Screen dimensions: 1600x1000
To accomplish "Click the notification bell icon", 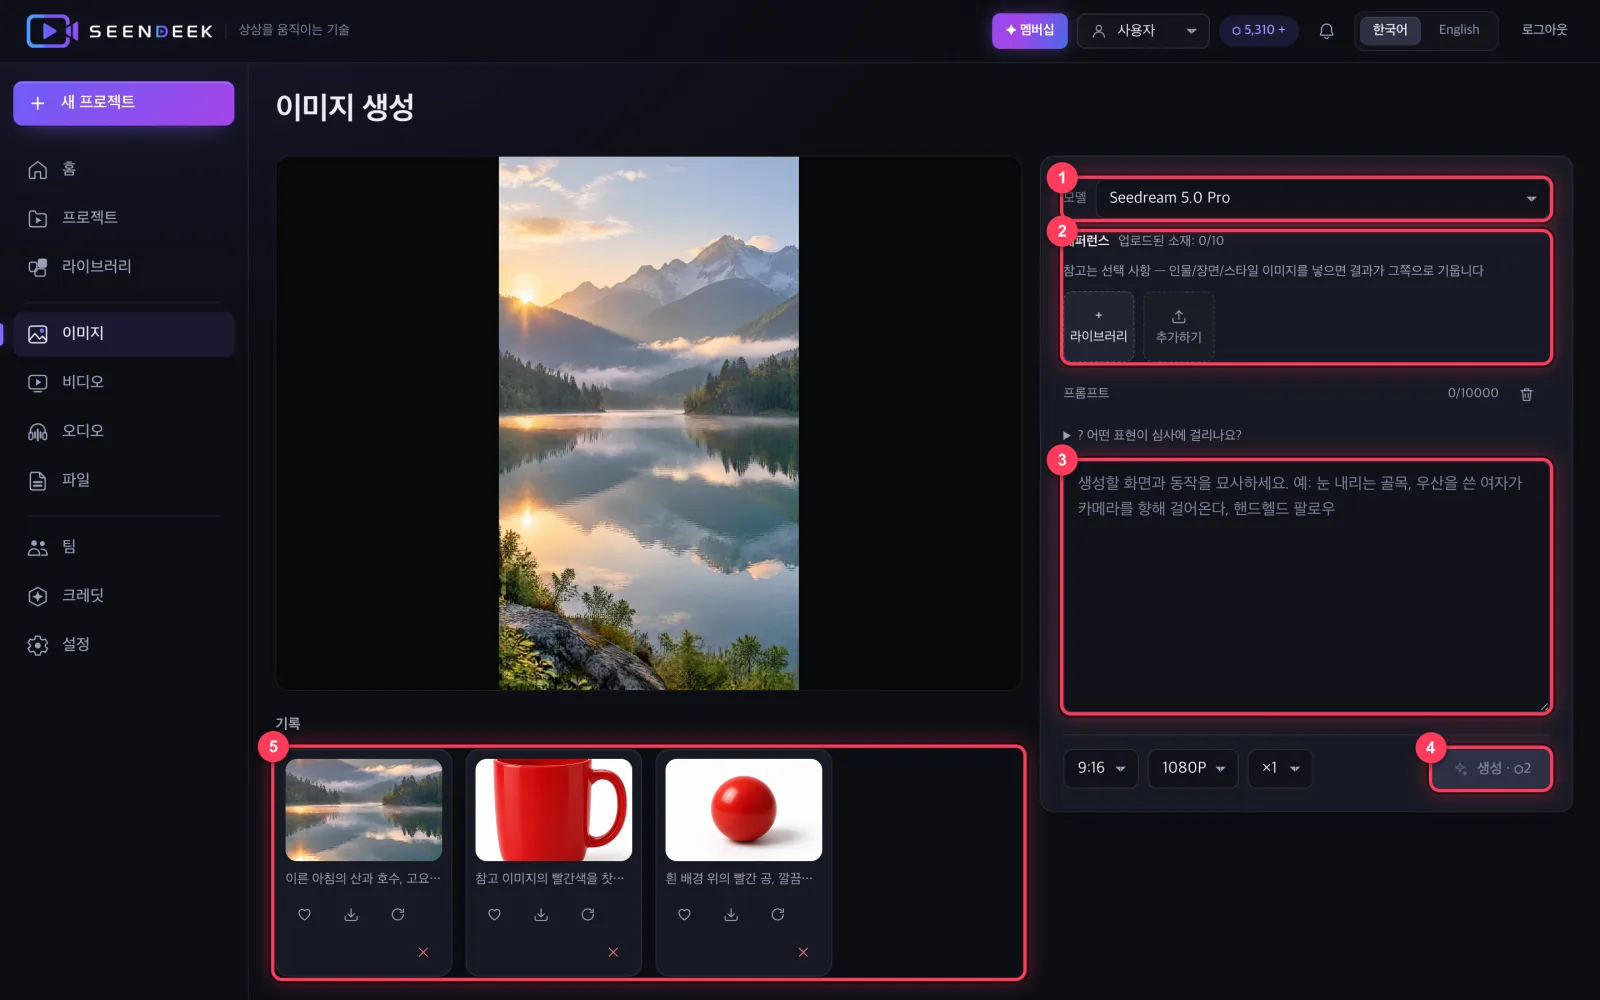I will (1326, 31).
